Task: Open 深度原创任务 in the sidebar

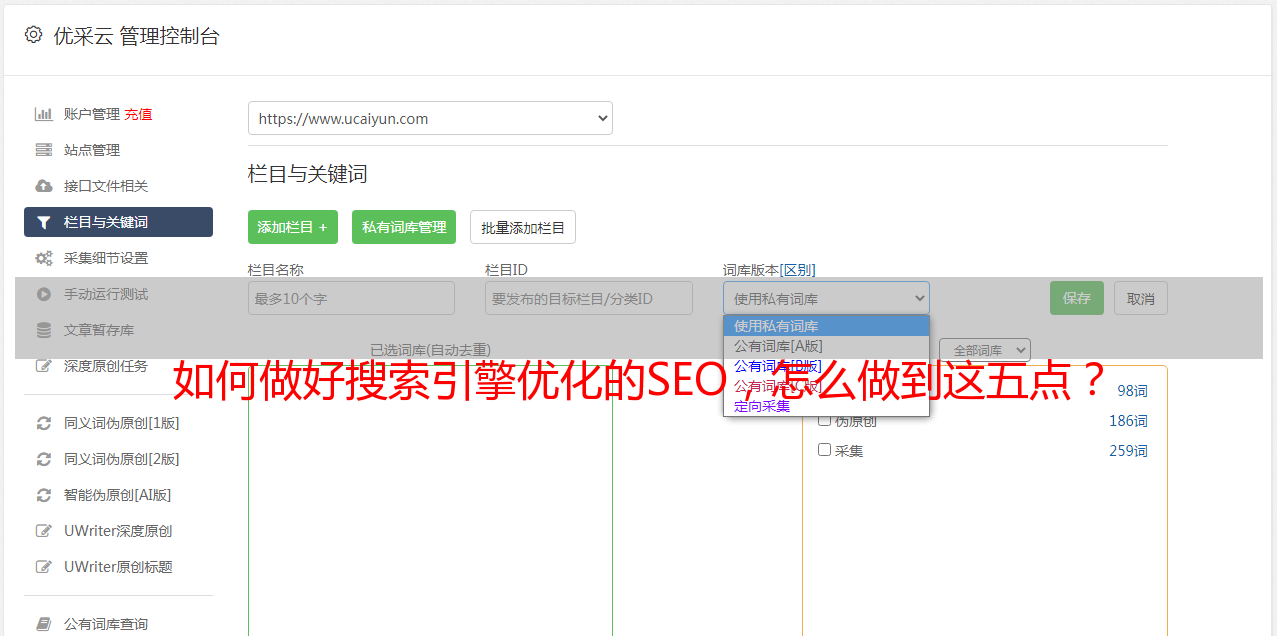Action: pos(106,366)
